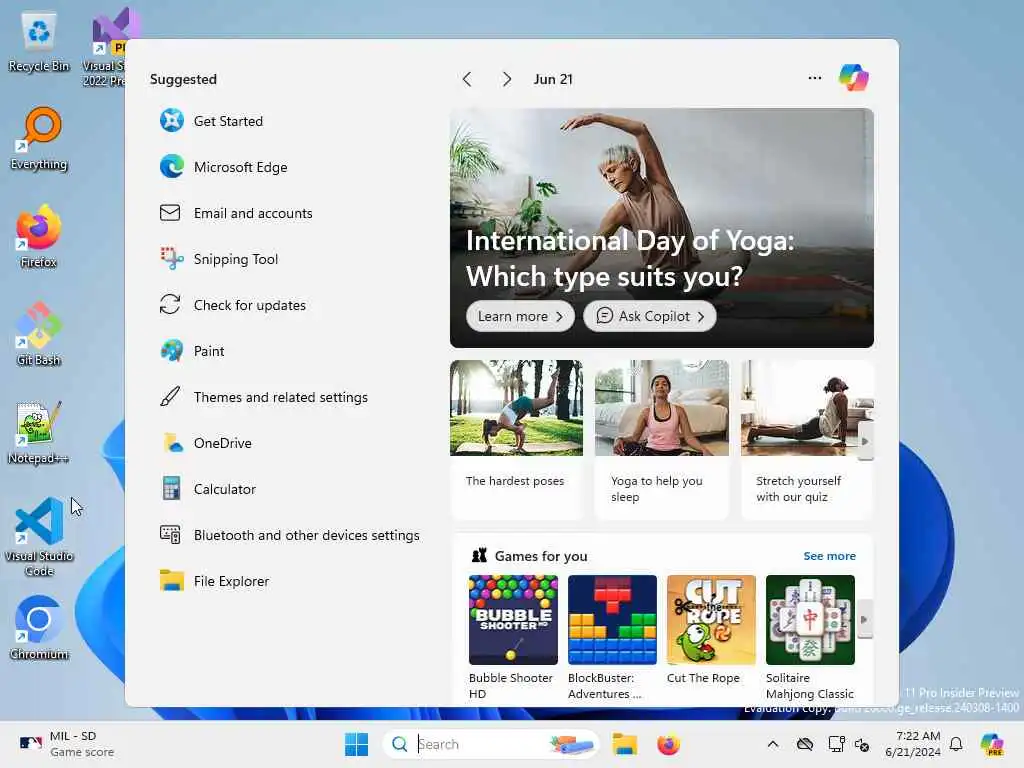Click Games for you heading
Viewport: 1024px width, 768px height.
(x=541, y=556)
